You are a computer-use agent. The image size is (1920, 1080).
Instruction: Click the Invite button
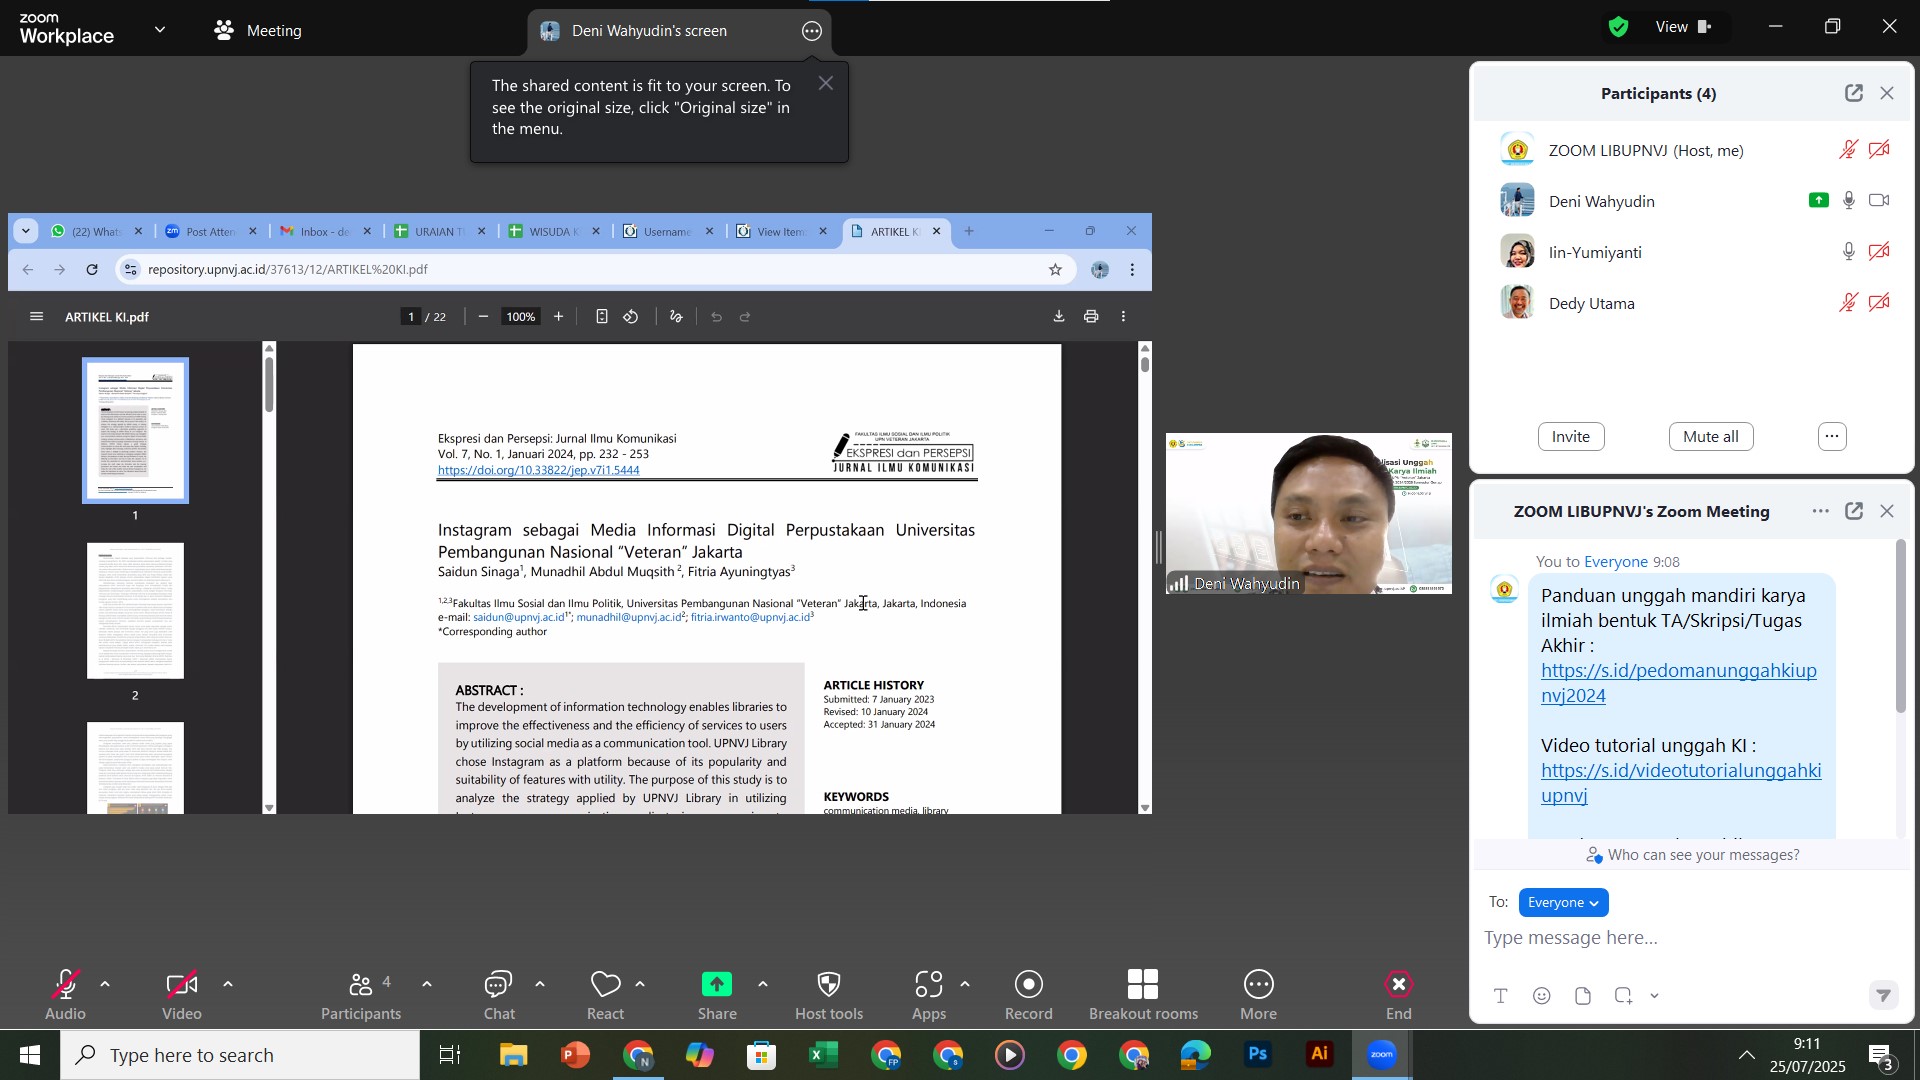pyautogui.click(x=1571, y=437)
